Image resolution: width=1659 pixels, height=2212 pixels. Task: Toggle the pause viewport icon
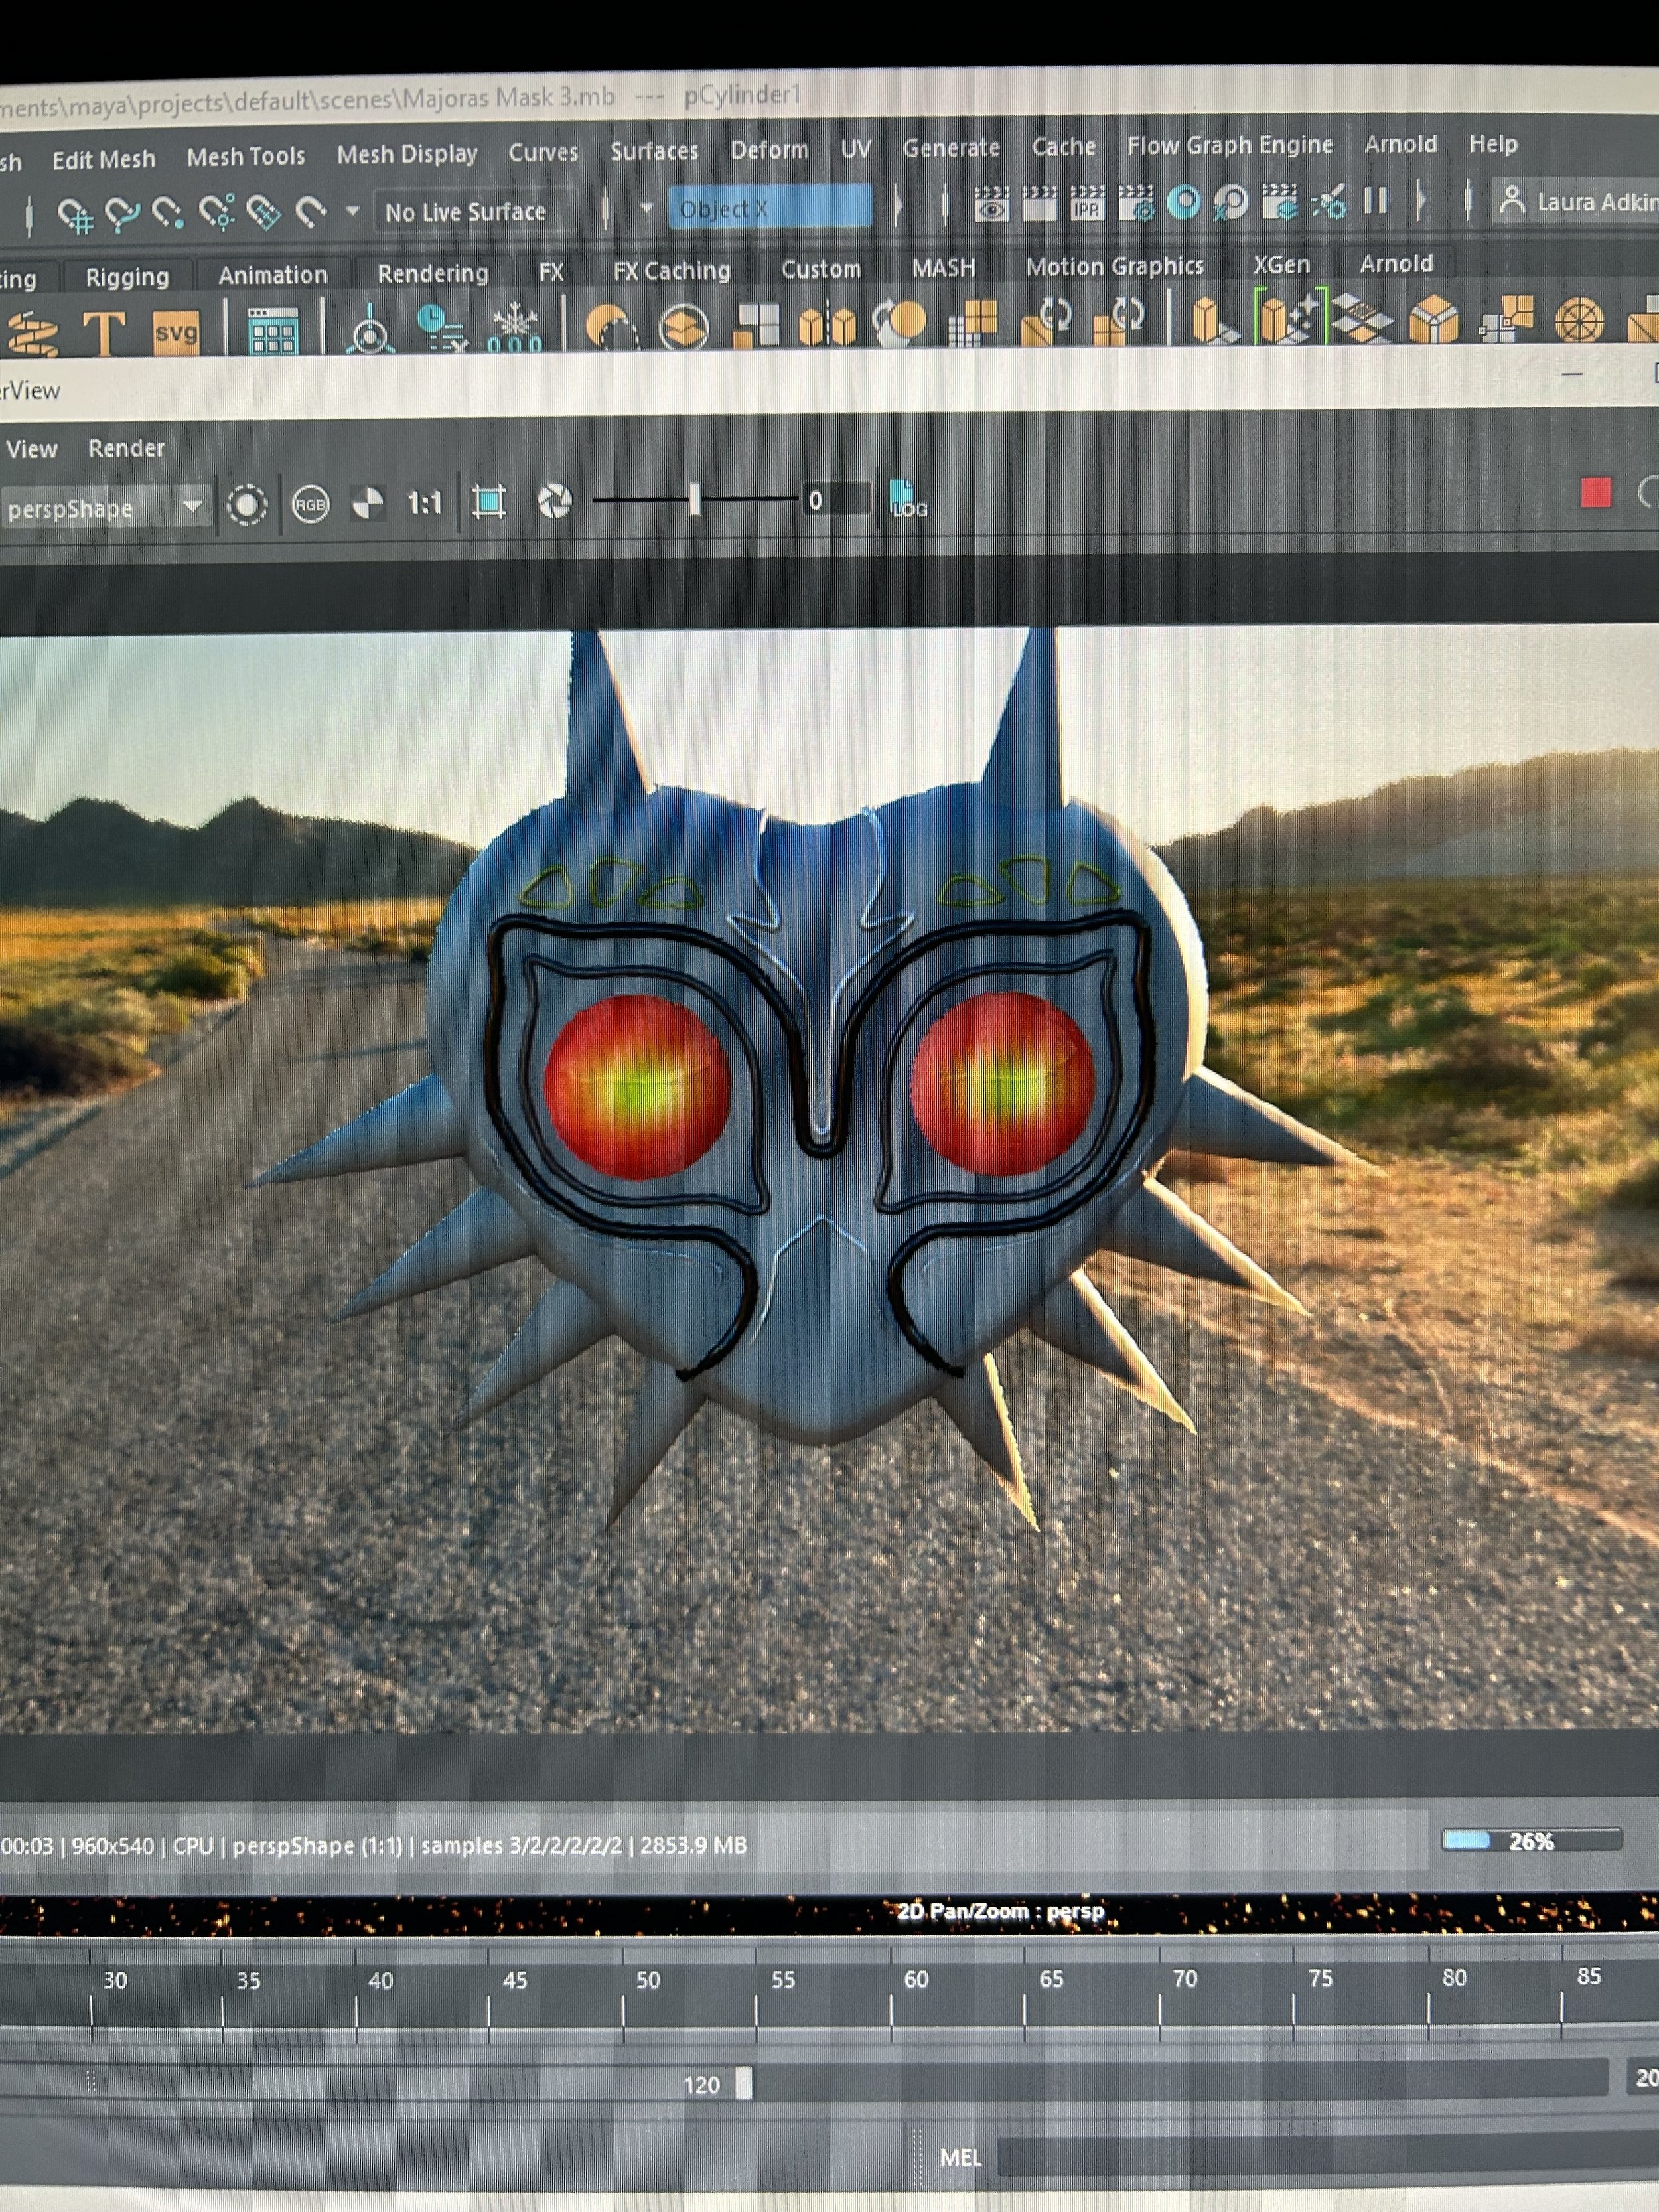coord(1376,201)
